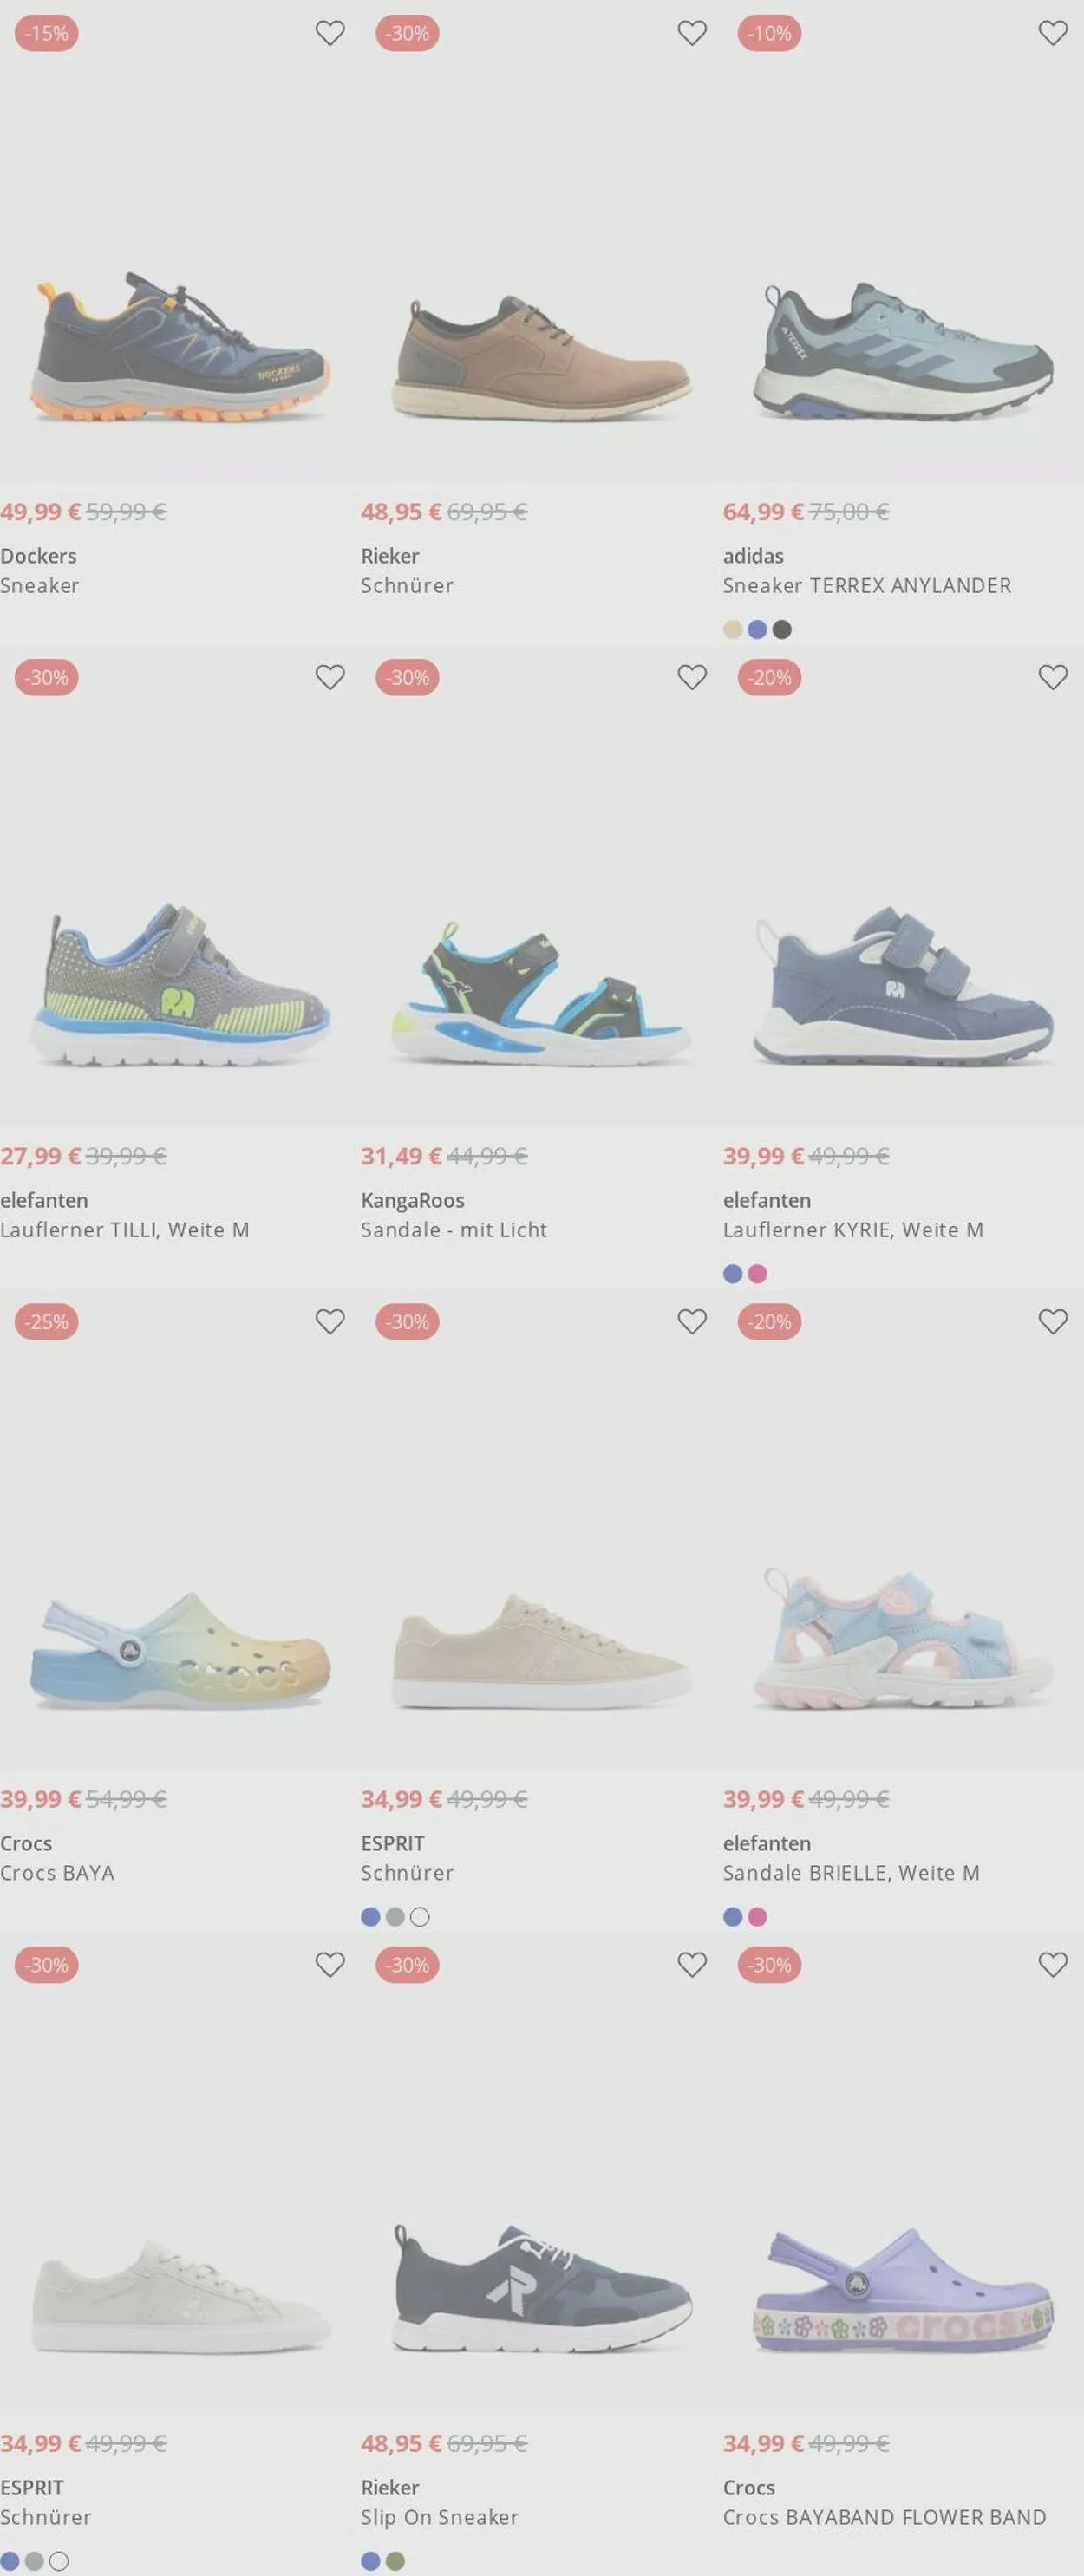Screen dimensions: 1084x2576
Task: Save elefanten Lauflerner TILLI to wishlist heart
Action: (330, 677)
